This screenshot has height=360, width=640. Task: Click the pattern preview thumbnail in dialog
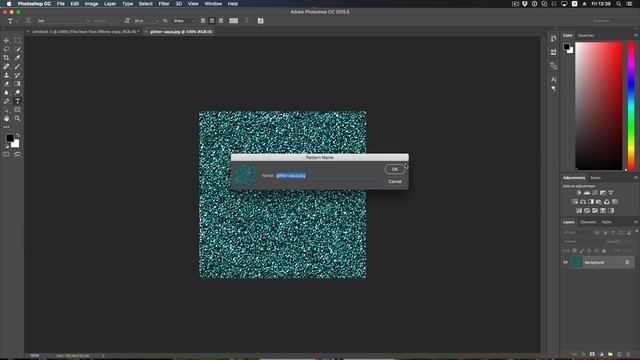246,175
